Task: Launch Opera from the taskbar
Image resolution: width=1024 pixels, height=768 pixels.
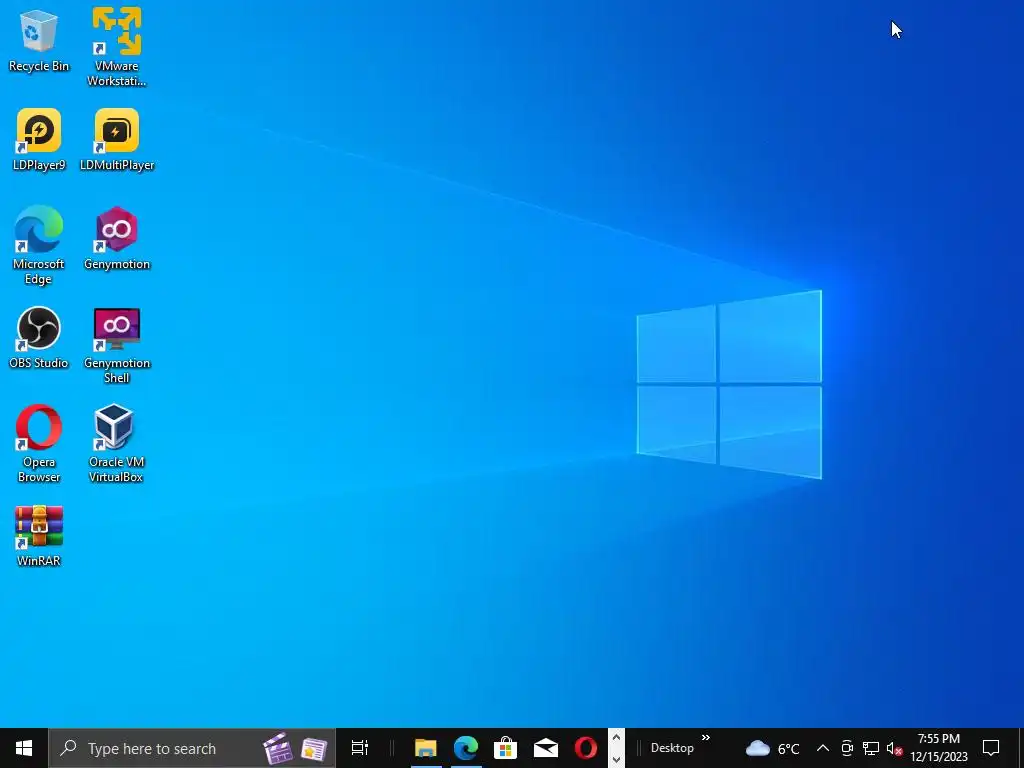Action: (x=586, y=748)
